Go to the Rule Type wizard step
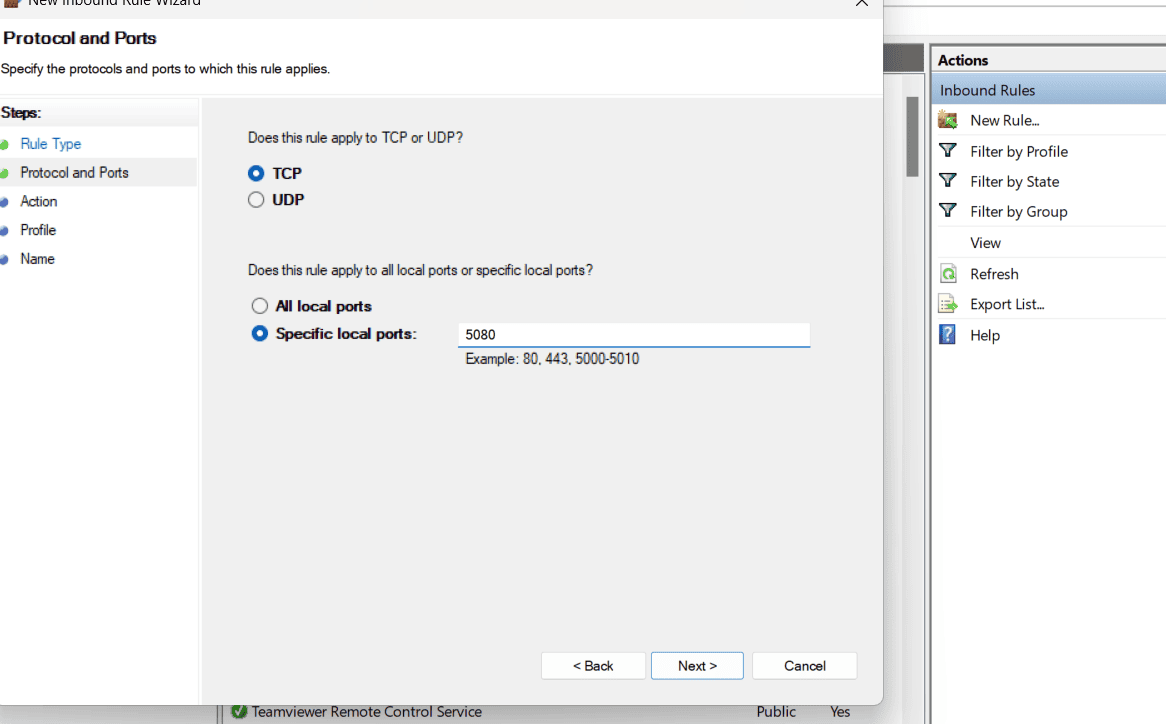The image size is (1166, 724). point(51,144)
